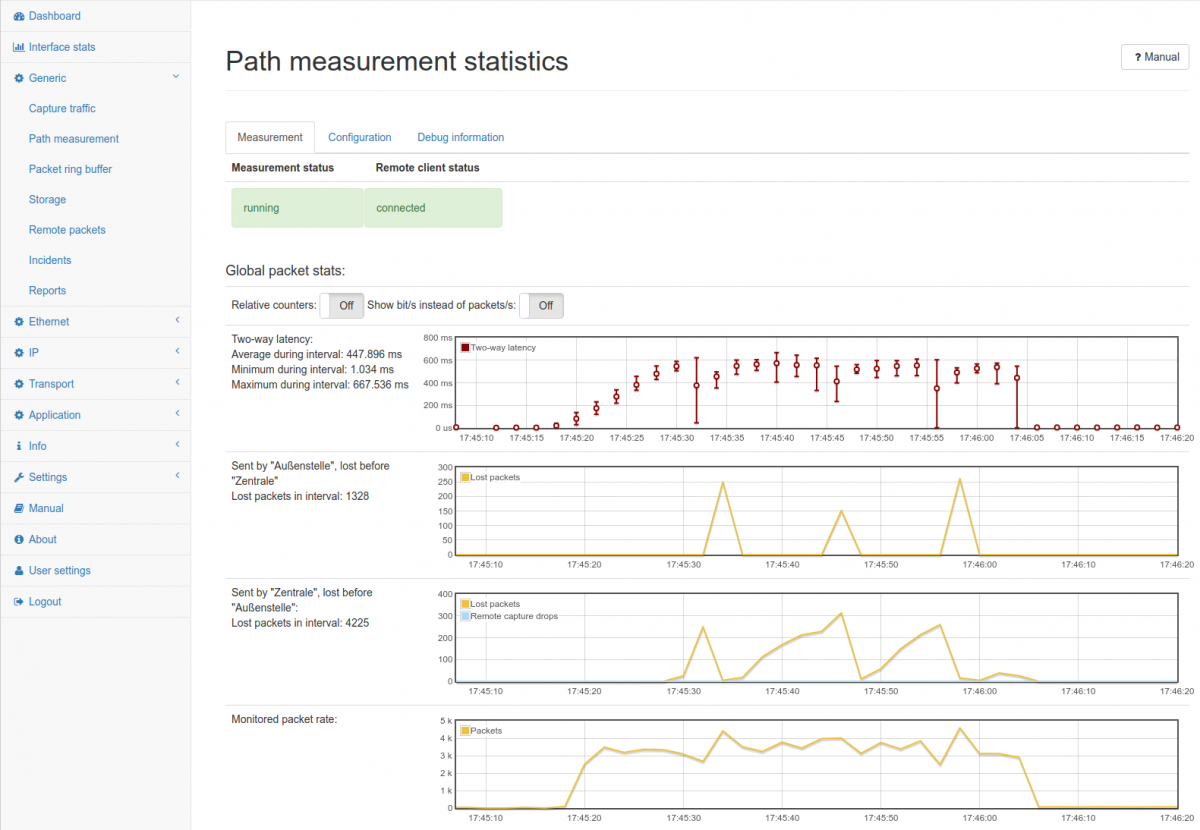
Task: Click the info icon next to the Info entry
Action: [x=18, y=446]
